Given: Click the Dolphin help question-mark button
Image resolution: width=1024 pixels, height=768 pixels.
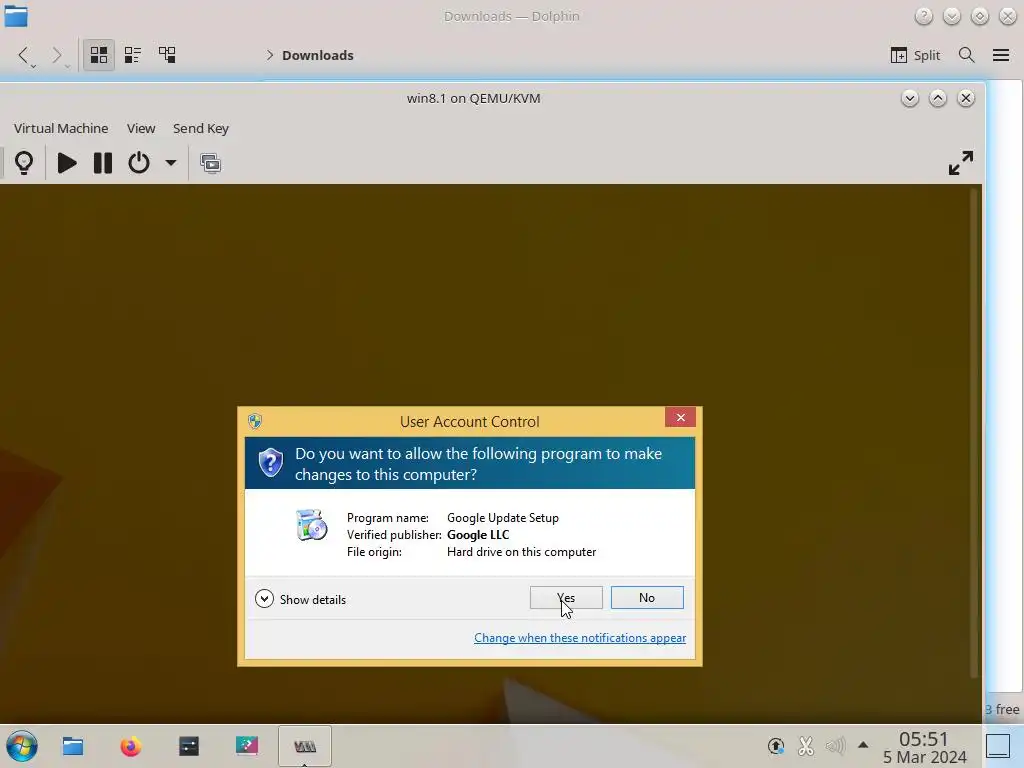Looking at the screenshot, I should (923, 16).
